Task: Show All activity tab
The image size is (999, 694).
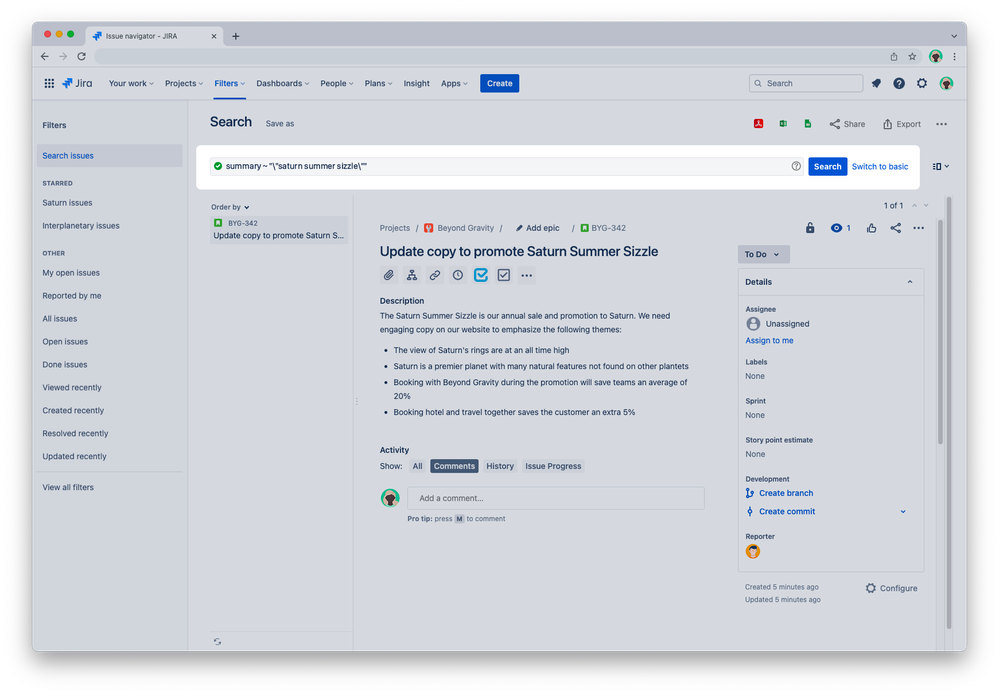Action: 417,466
